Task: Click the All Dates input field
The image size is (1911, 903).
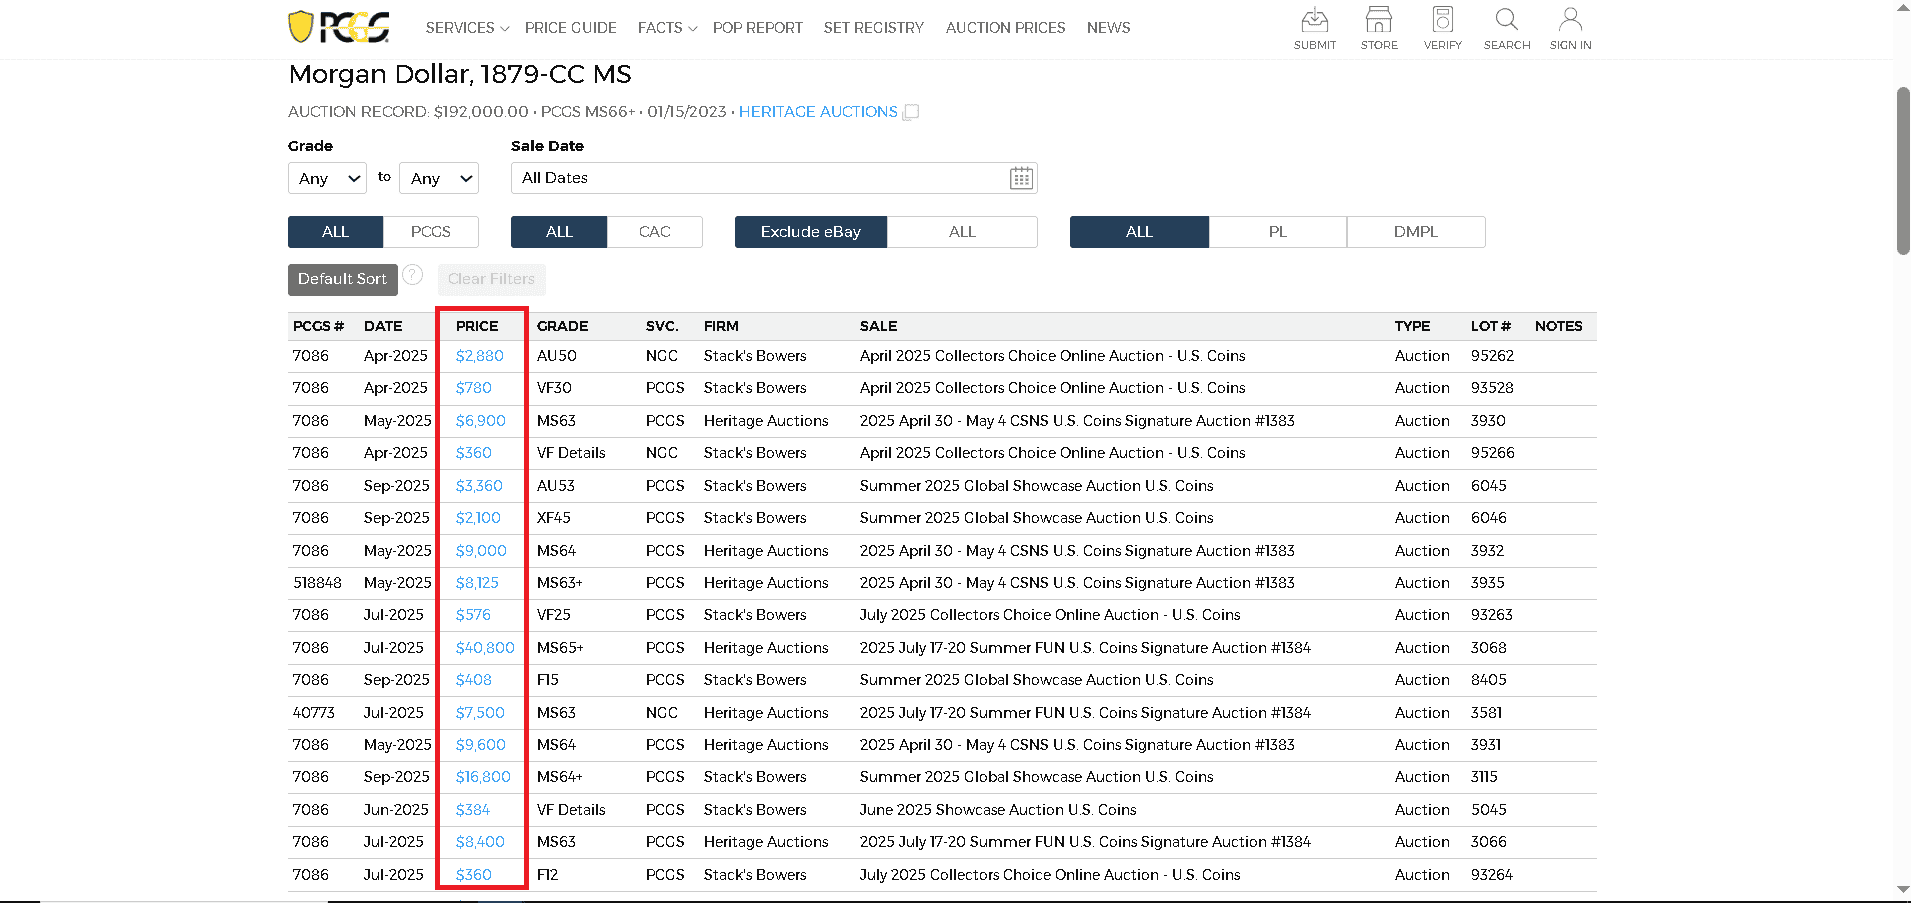Action: [x=760, y=178]
